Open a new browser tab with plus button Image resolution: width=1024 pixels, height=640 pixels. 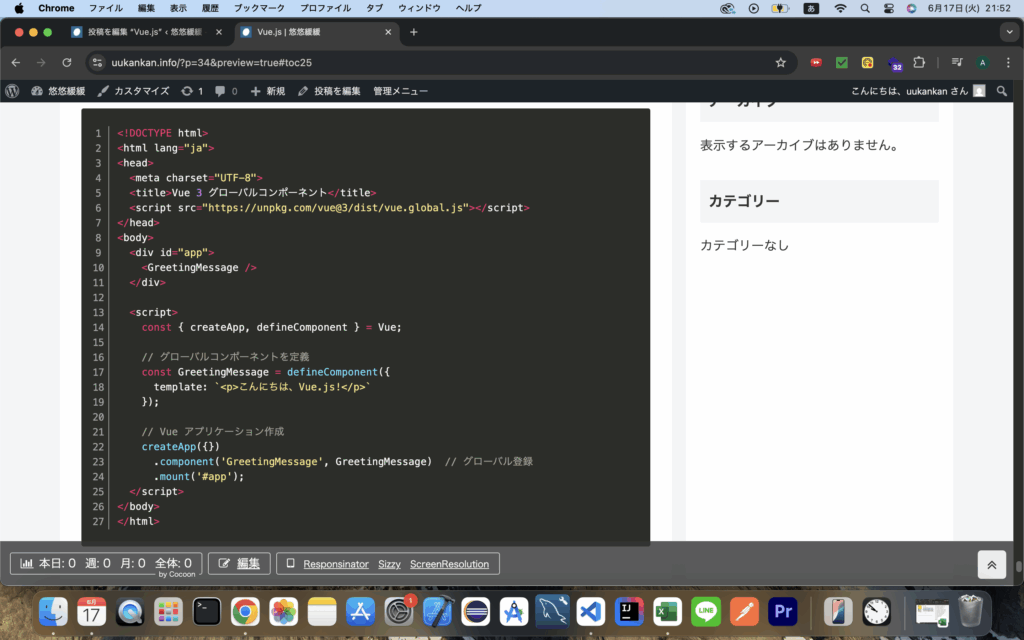[x=414, y=32]
